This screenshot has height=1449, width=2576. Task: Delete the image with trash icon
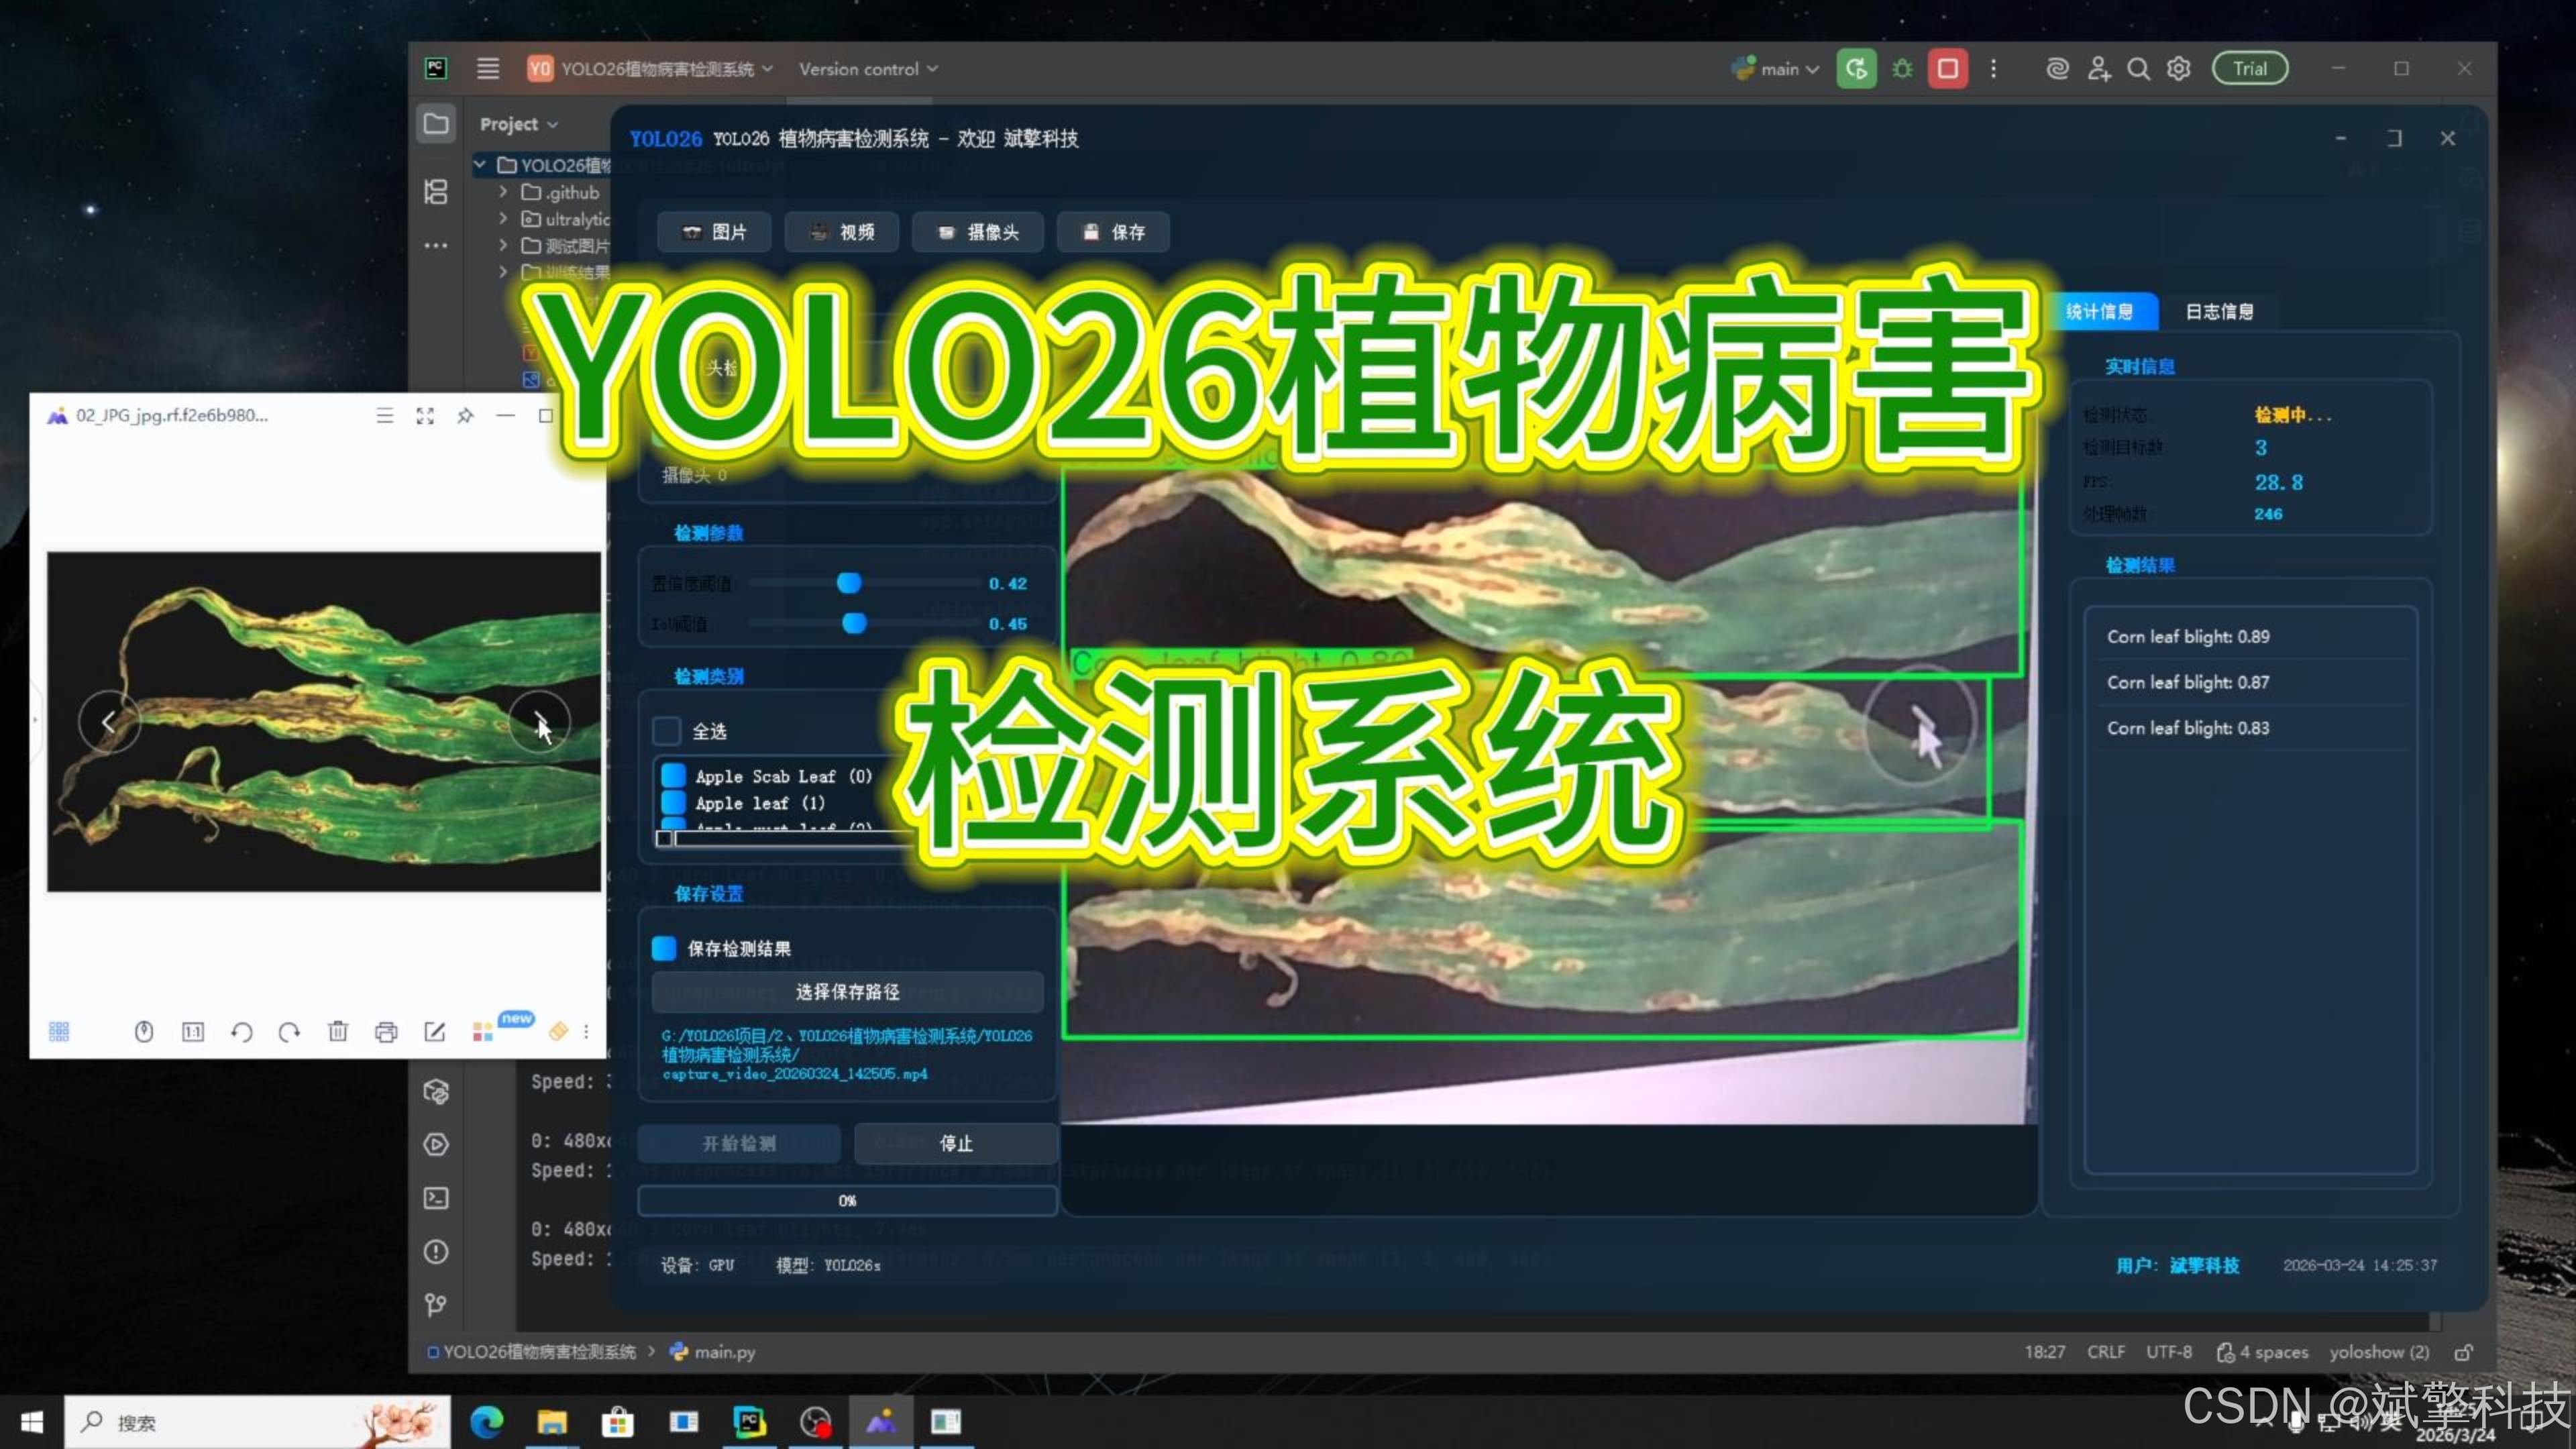pyautogui.click(x=338, y=1031)
